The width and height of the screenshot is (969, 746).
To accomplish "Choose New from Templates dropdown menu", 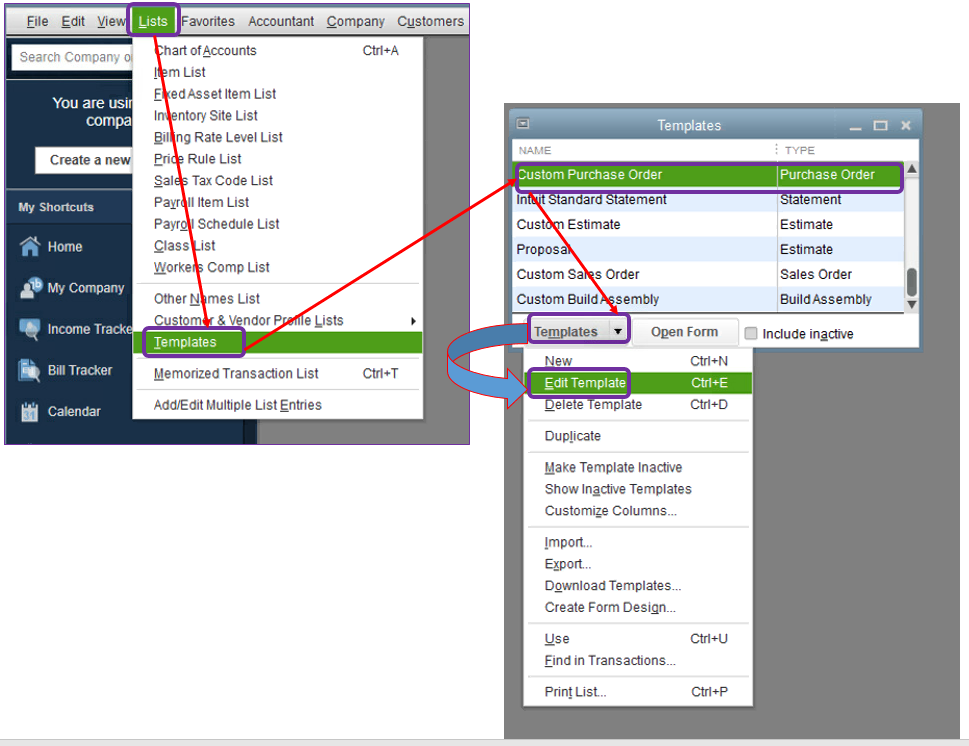I will [x=638, y=361].
